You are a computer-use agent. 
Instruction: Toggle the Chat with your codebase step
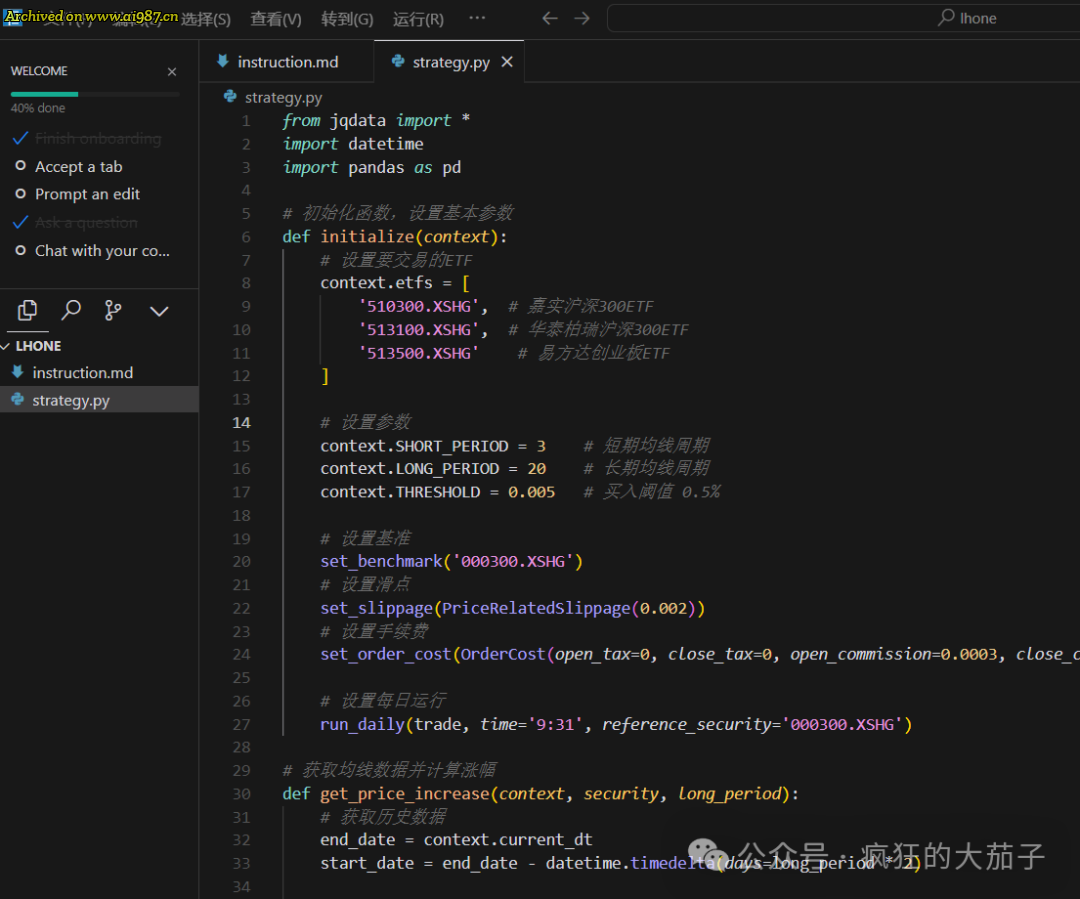point(101,251)
